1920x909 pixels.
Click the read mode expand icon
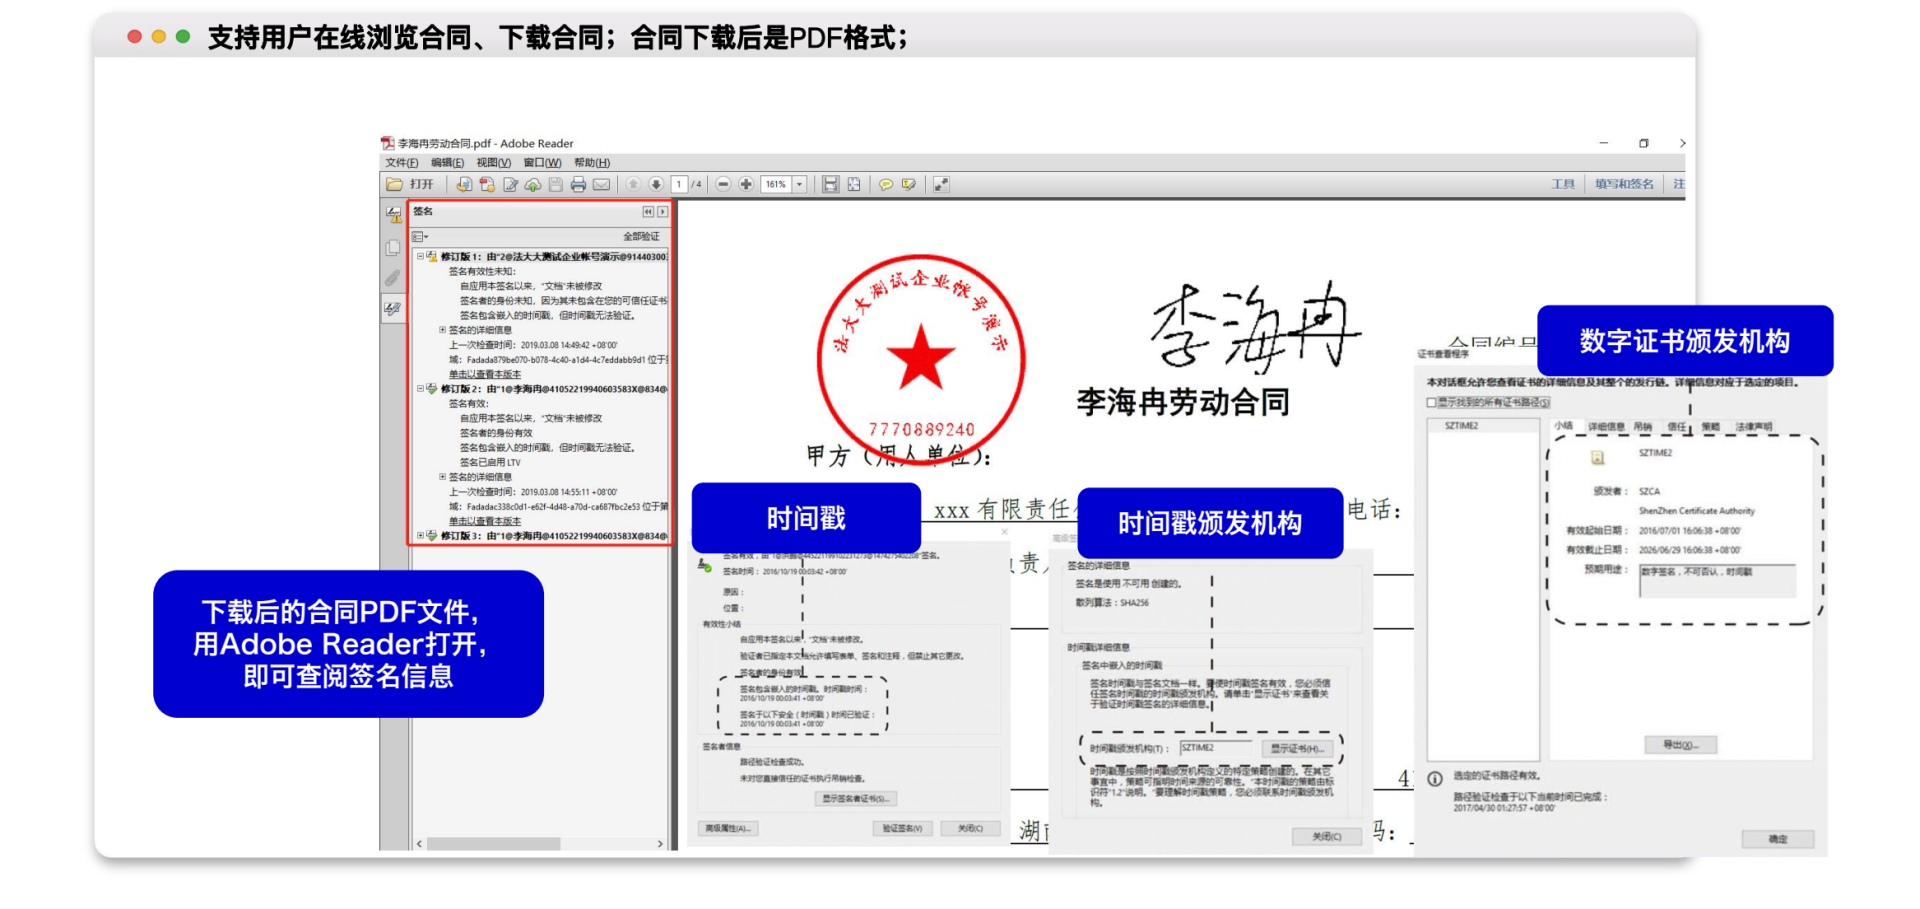pos(941,184)
